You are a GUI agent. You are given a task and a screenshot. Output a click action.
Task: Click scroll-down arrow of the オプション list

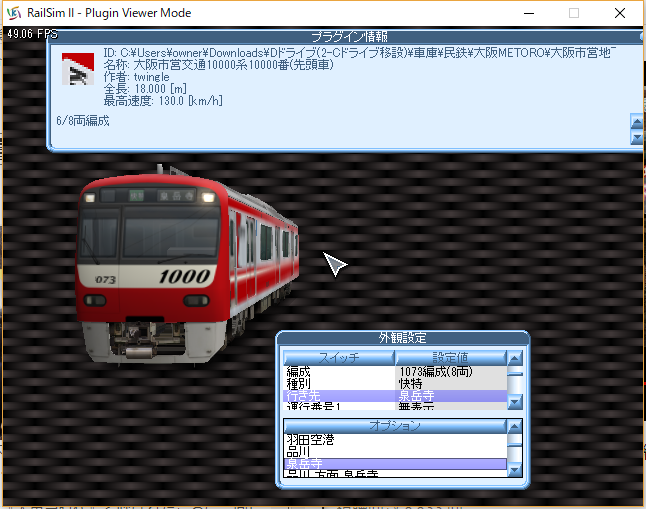click(x=515, y=469)
